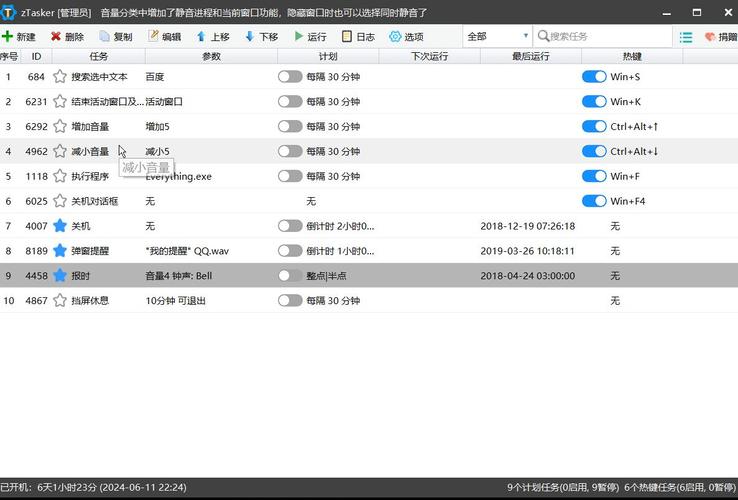Star the 挡屏休息 task
Image resolution: width=738 pixels, height=500 pixels.
pyautogui.click(x=60, y=300)
